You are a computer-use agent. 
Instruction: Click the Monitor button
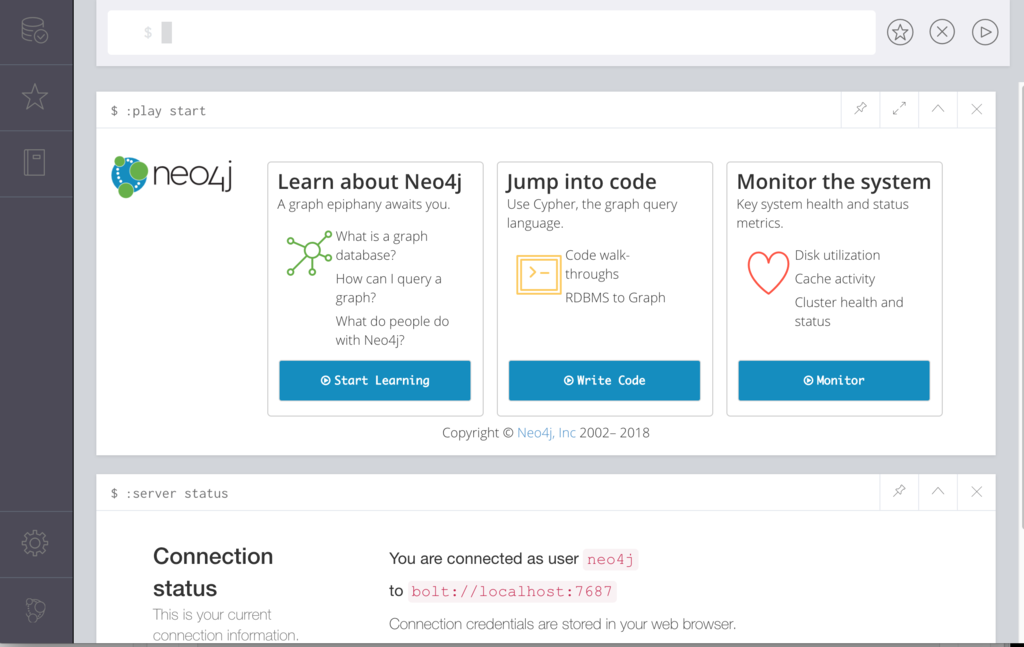click(x=834, y=381)
